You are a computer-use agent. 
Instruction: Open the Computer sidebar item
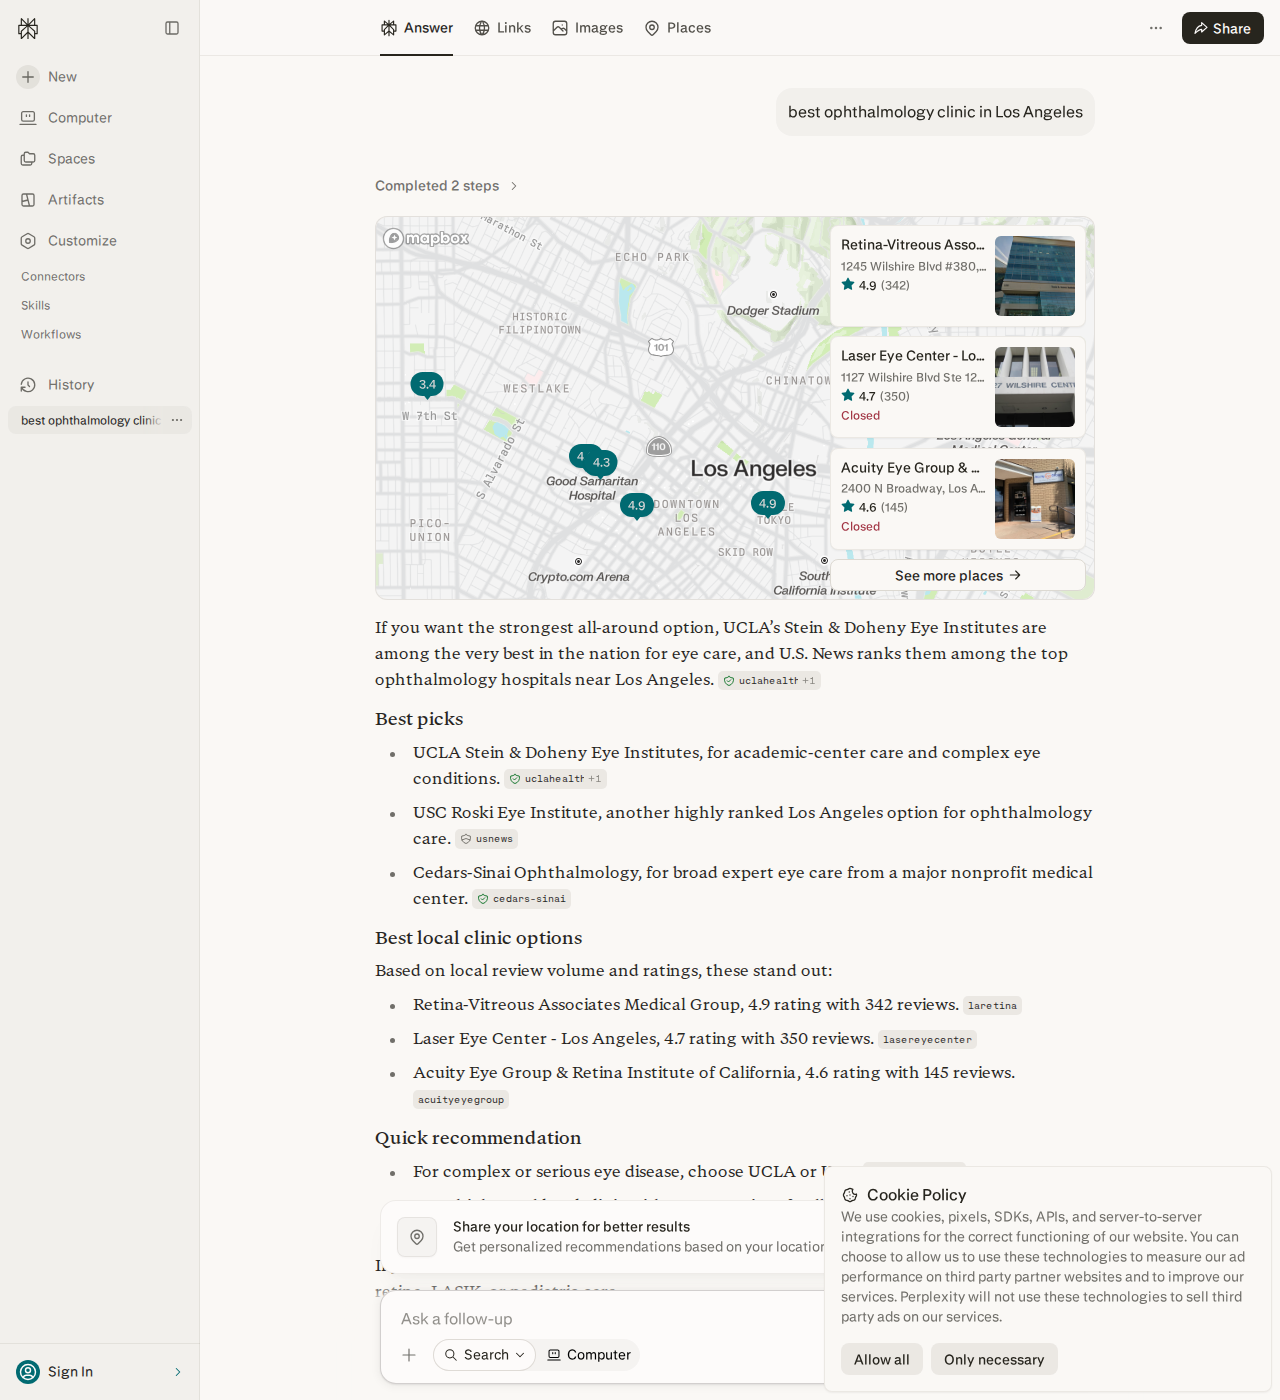66,118
